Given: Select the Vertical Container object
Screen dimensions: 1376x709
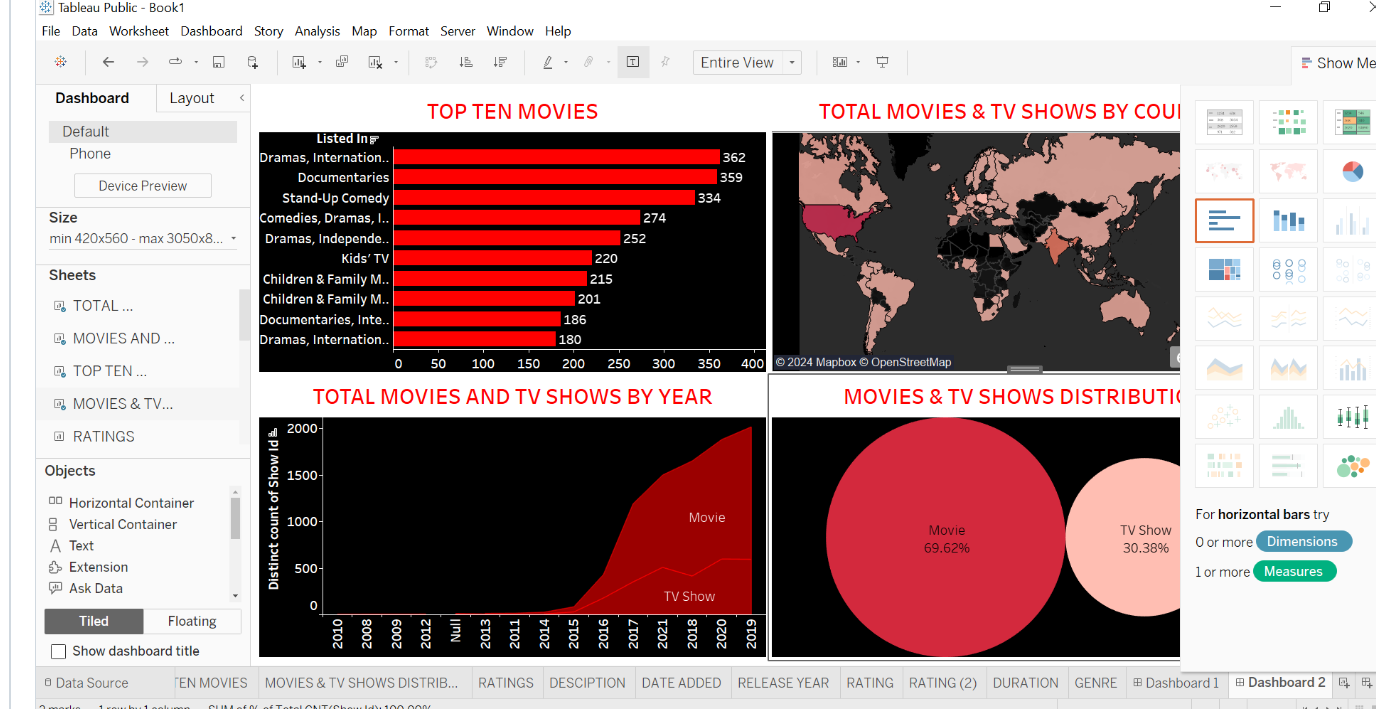Looking at the screenshot, I should click(123, 524).
